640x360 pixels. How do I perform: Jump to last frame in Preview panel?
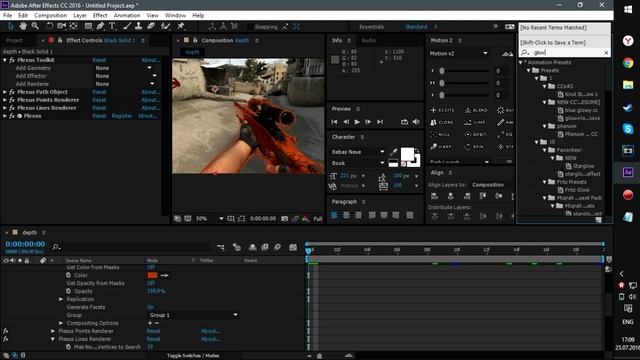click(380, 122)
